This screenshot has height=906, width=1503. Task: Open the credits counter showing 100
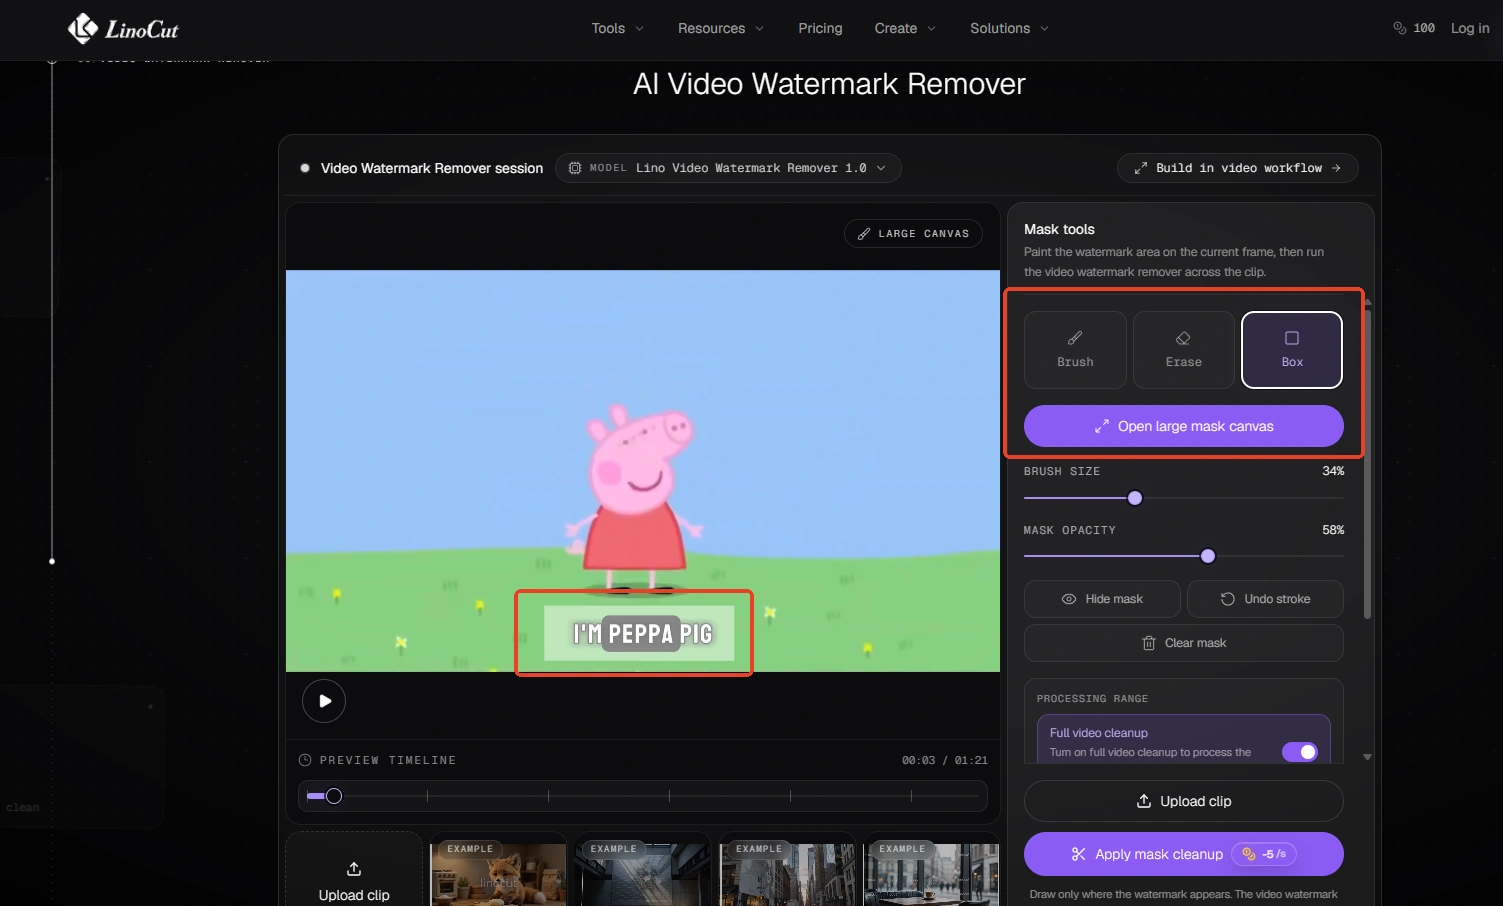click(x=1414, y=28)
